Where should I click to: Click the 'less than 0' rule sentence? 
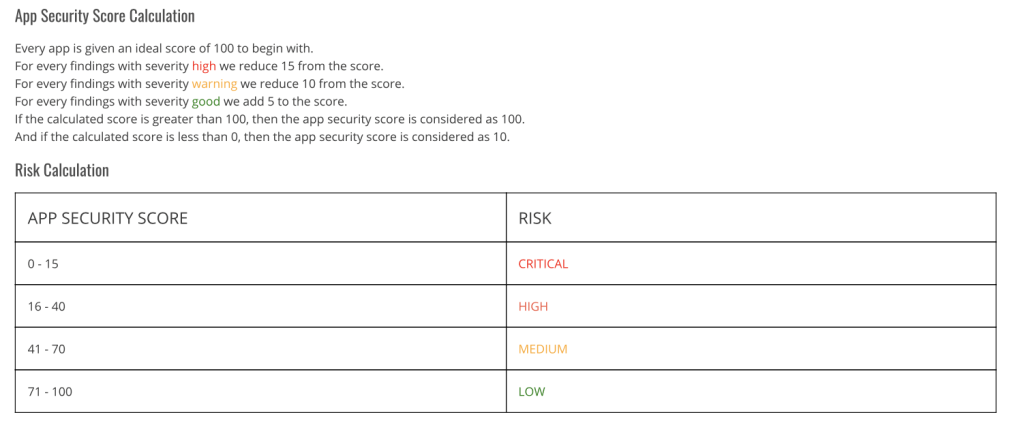(262, 138)
